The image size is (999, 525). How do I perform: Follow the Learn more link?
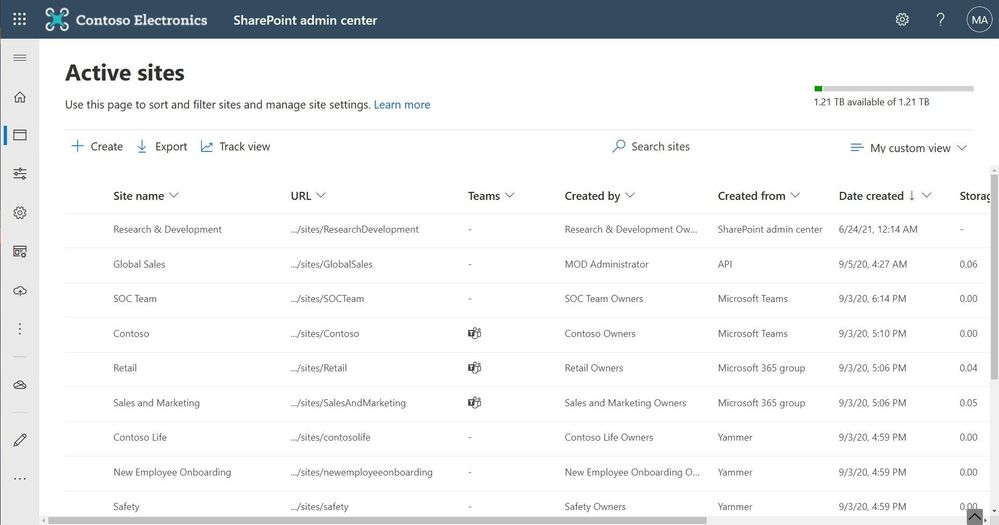pyautogui.click(x=402, y=104)
